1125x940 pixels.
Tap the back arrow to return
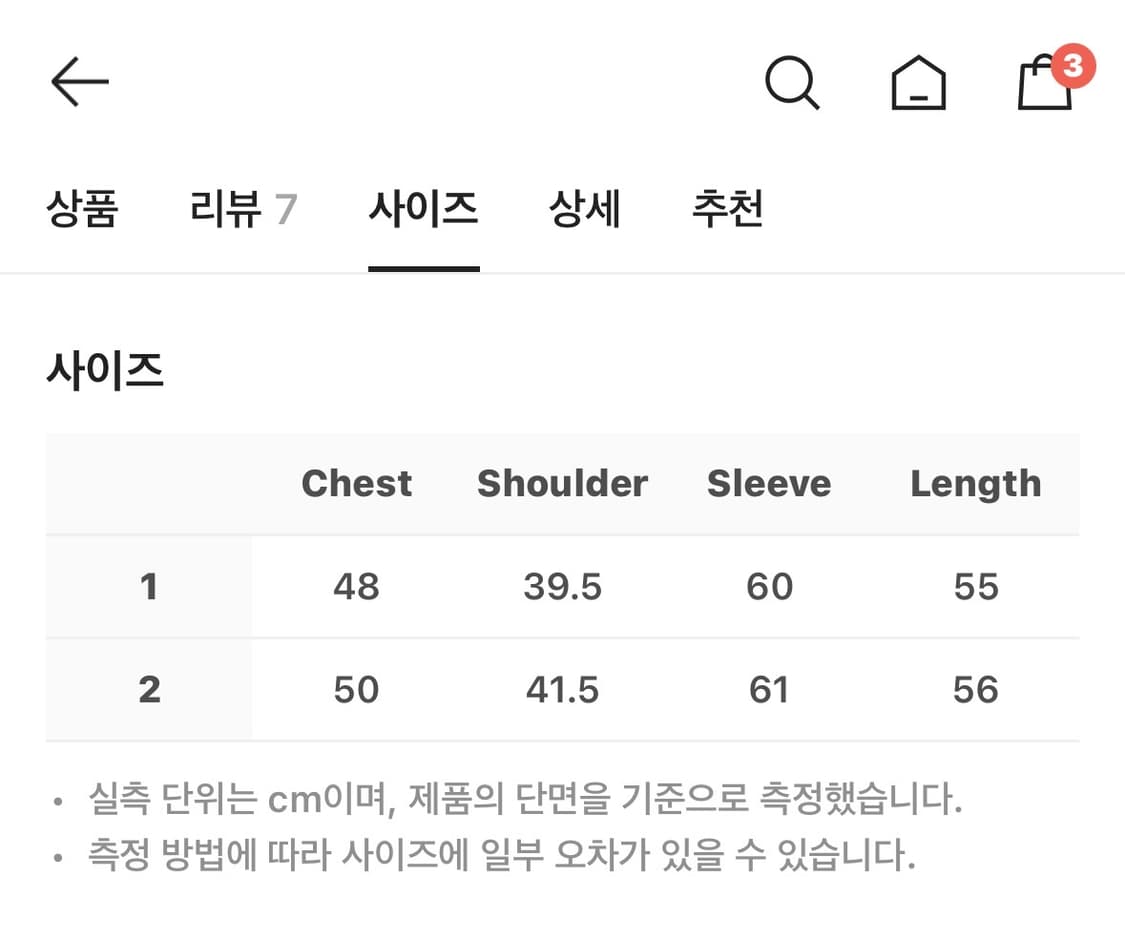tap(78, 82)
